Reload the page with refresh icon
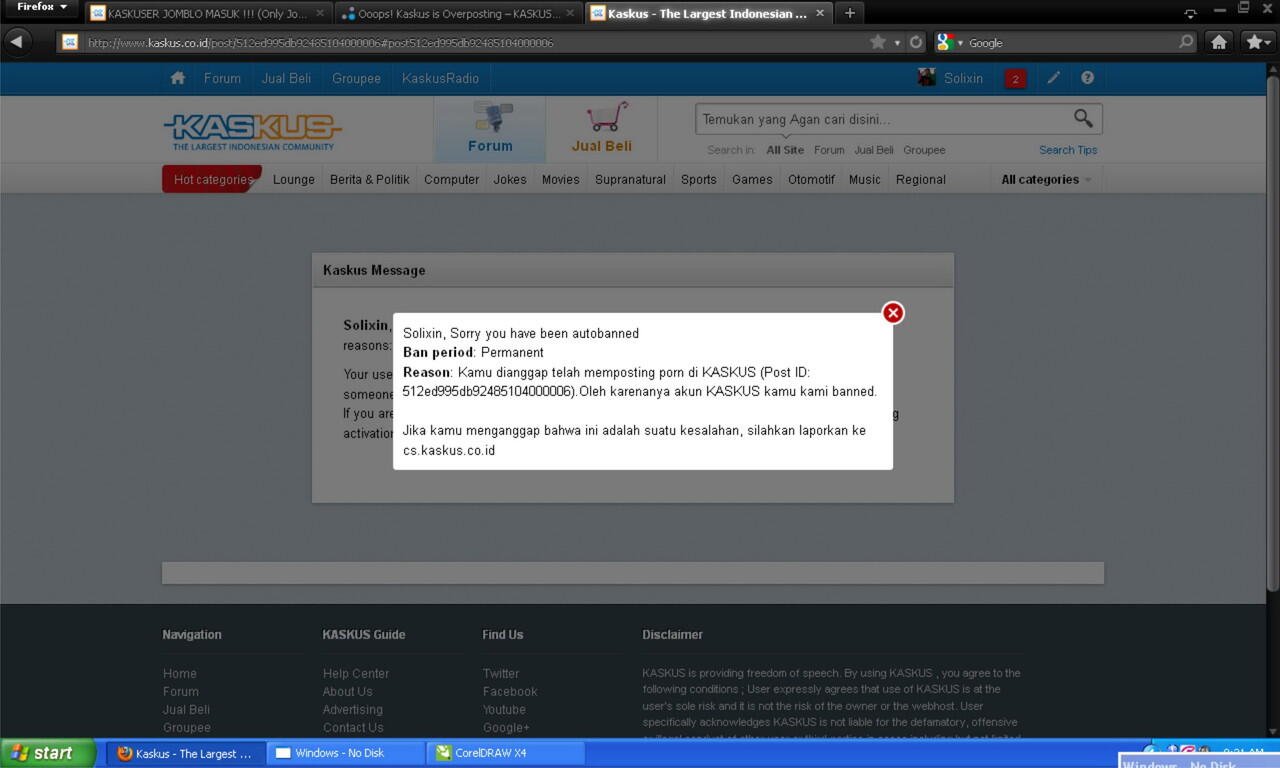 915,42
